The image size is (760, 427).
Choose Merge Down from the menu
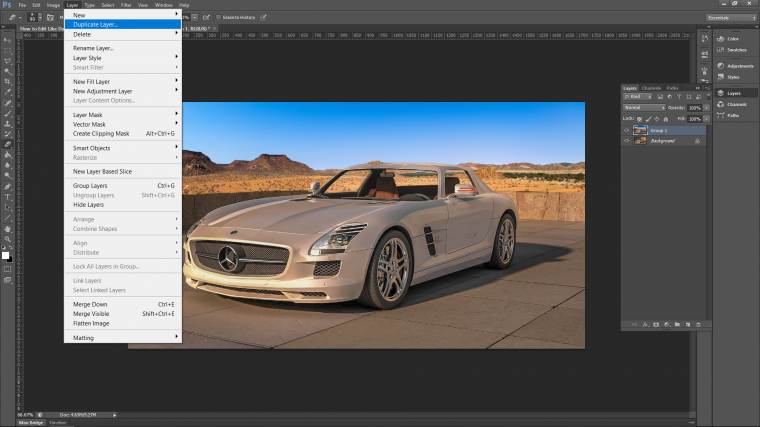click(x=123, y=304)
